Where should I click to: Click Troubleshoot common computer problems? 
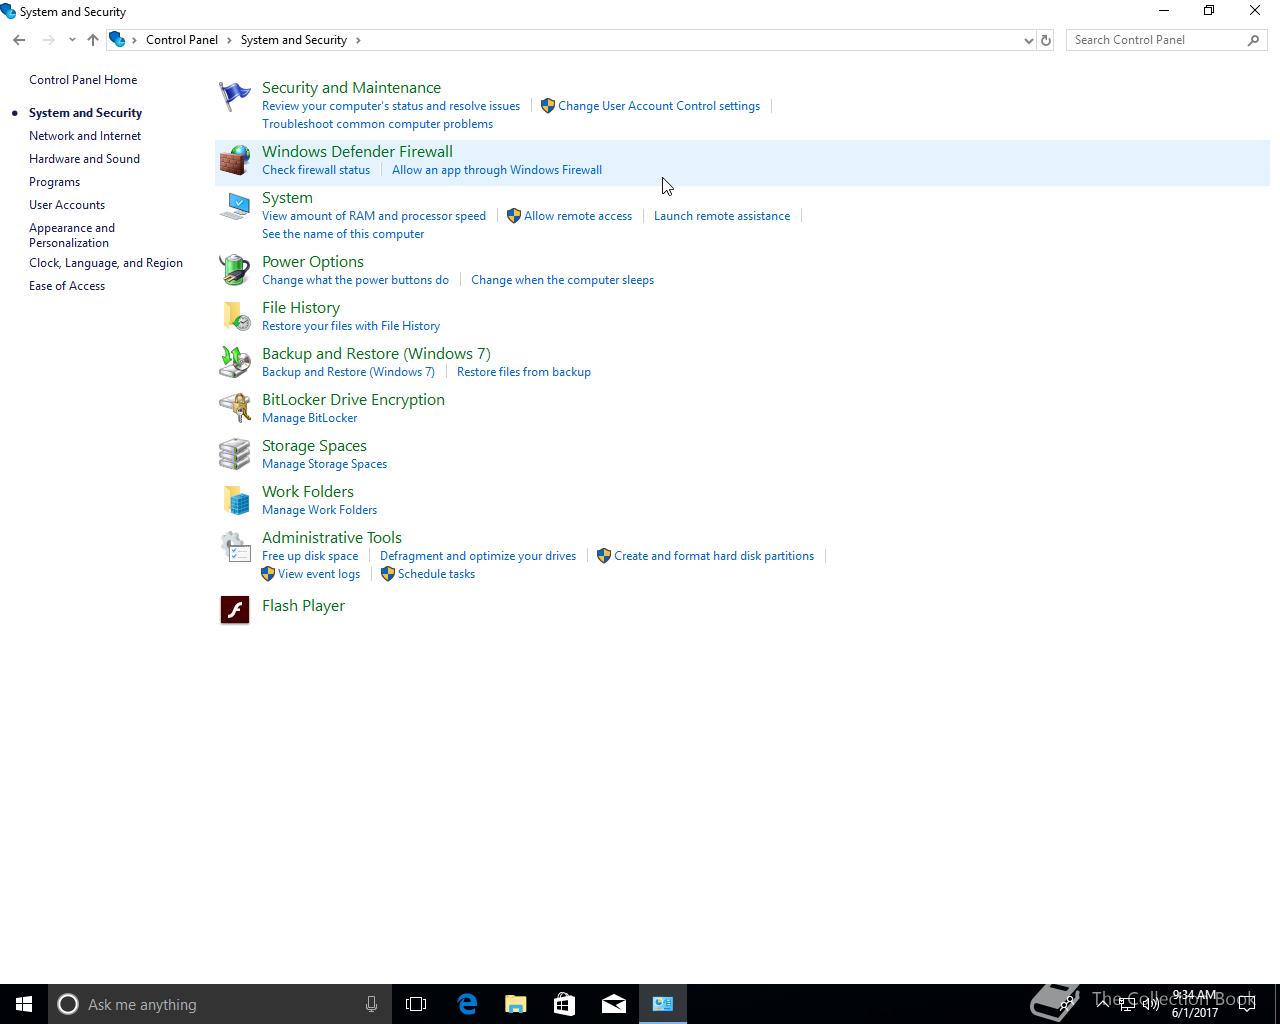coord(377,124)
